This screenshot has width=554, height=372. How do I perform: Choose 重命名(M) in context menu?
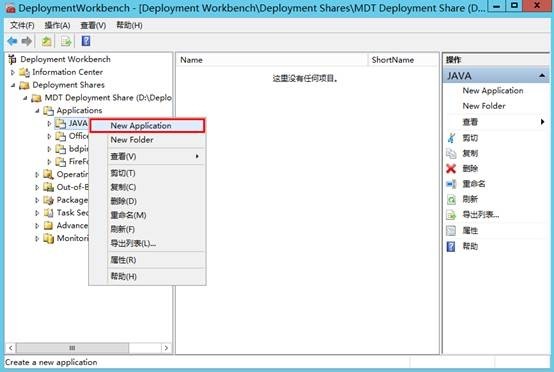click(x=147, y=215)
